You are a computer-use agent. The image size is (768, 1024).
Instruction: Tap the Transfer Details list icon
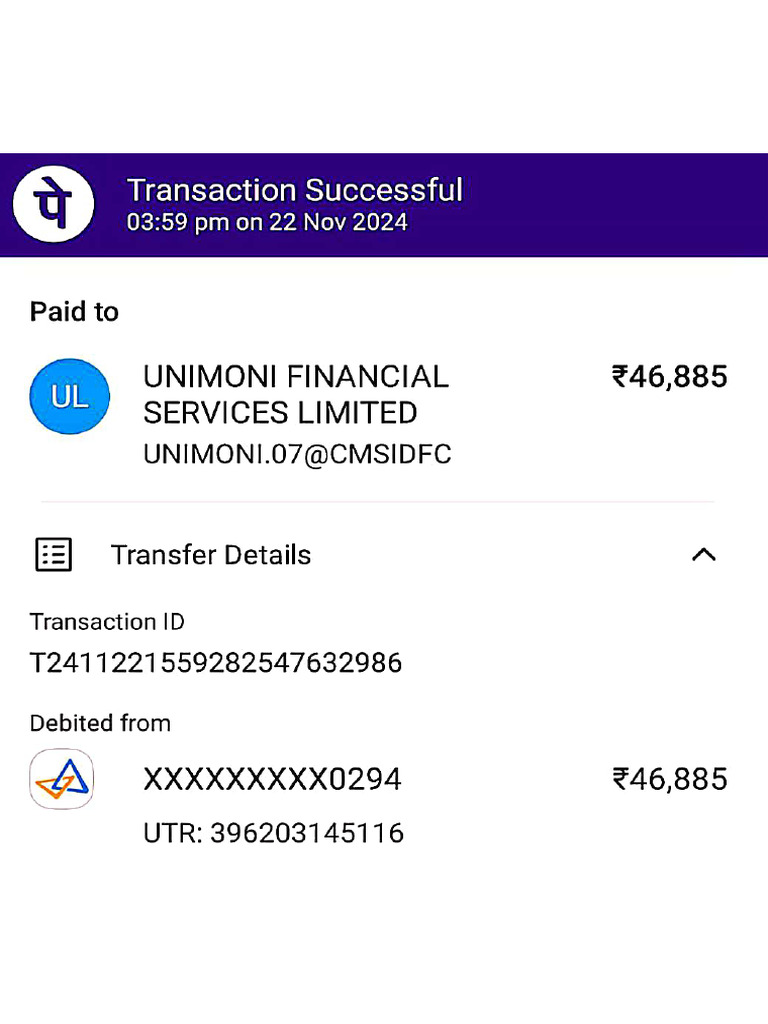[x=53, y=554]
